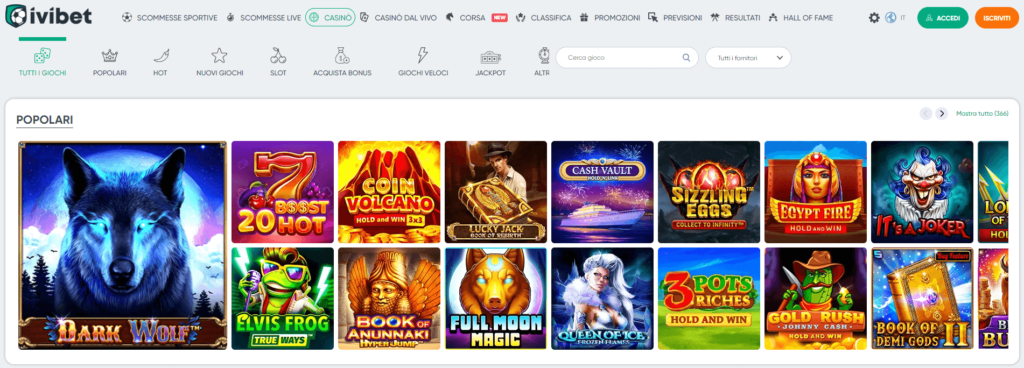Expand the Tutti i fornitori dropdown
This screenshot has height=368, width=1024.
(748, 57)
